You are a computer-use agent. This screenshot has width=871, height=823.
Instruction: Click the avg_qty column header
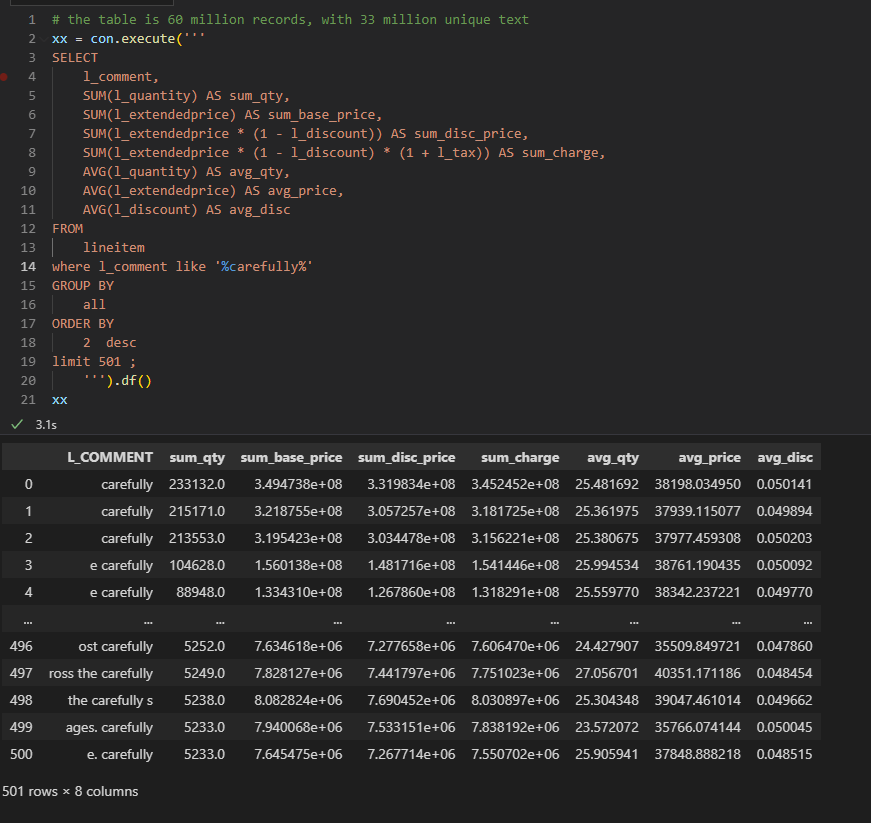[612, 457]
